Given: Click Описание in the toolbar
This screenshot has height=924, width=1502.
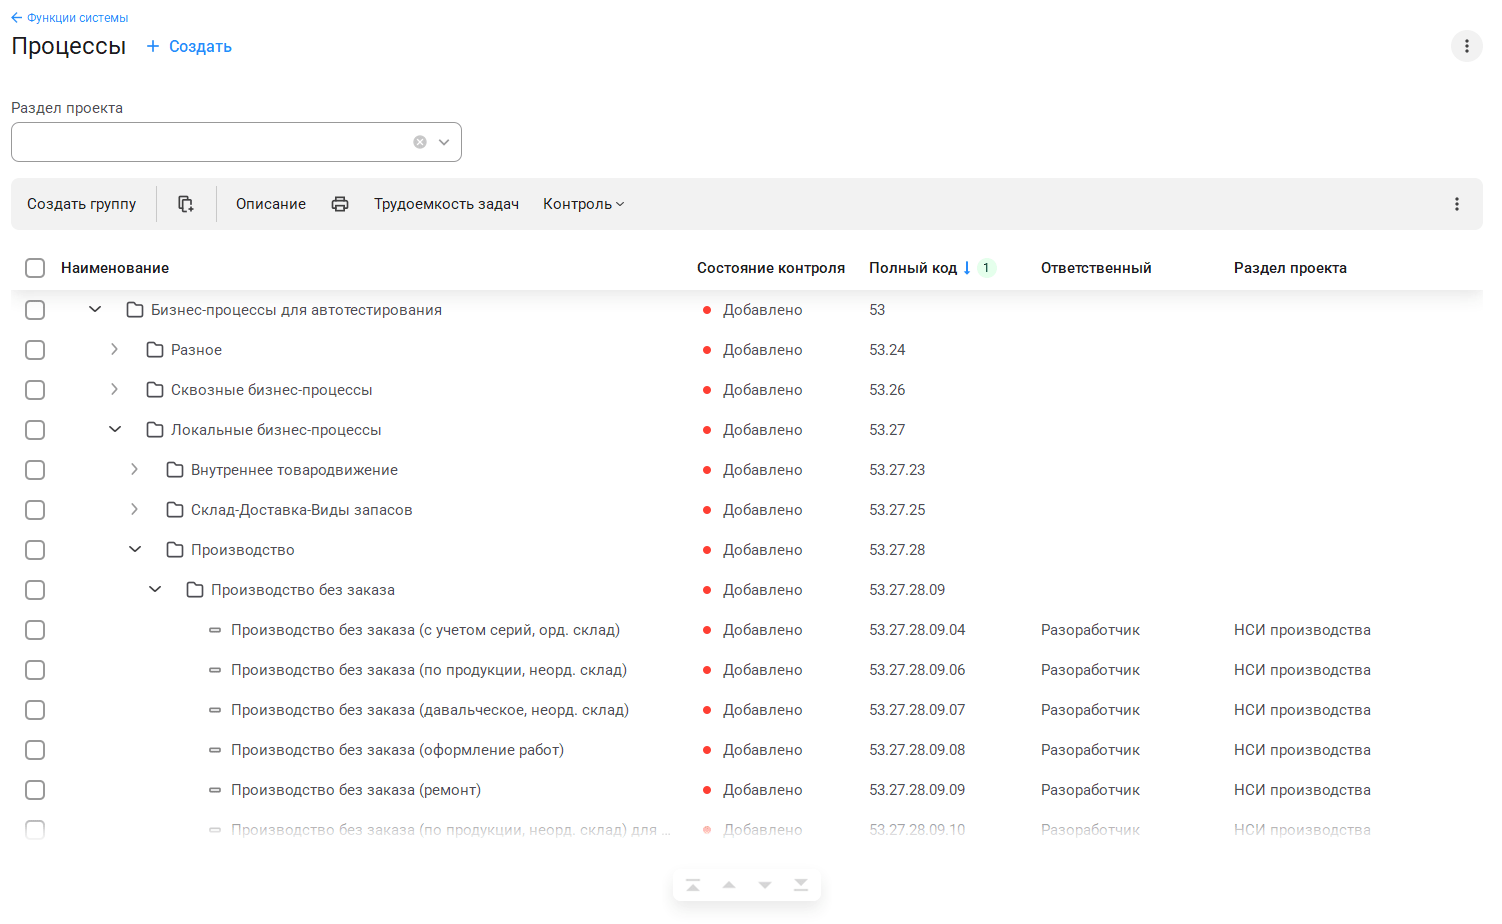Looking at the screenshot, I should (x=271, y=204).
